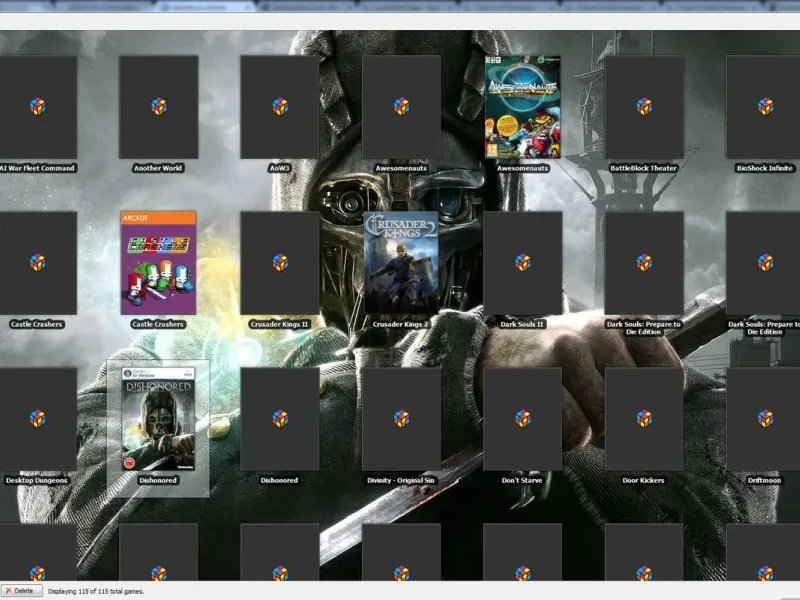Open the BattleBlock Theater placeholder cover
Viewport: 800px width, 600px height.
tap(644, 107)
